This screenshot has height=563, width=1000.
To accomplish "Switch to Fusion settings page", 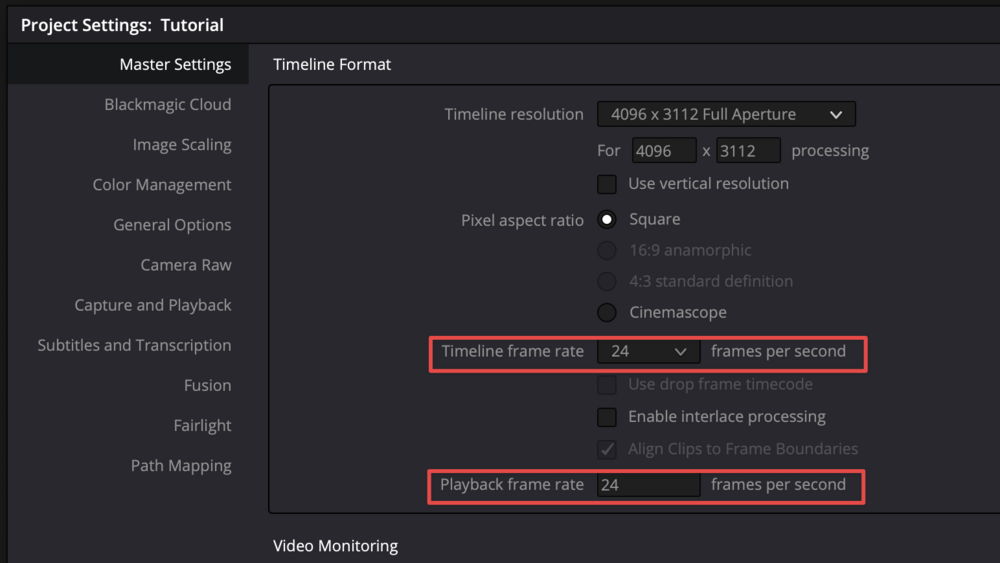I will [x=207, y=385].
